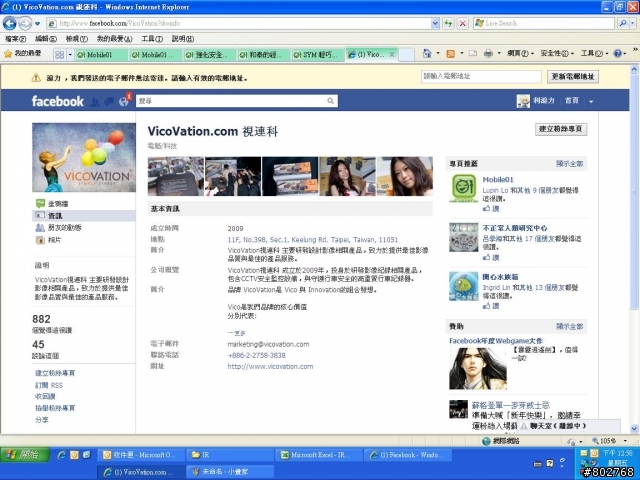
Task: Open Facebook account dropdown arrow
Action: click(591, 101)
